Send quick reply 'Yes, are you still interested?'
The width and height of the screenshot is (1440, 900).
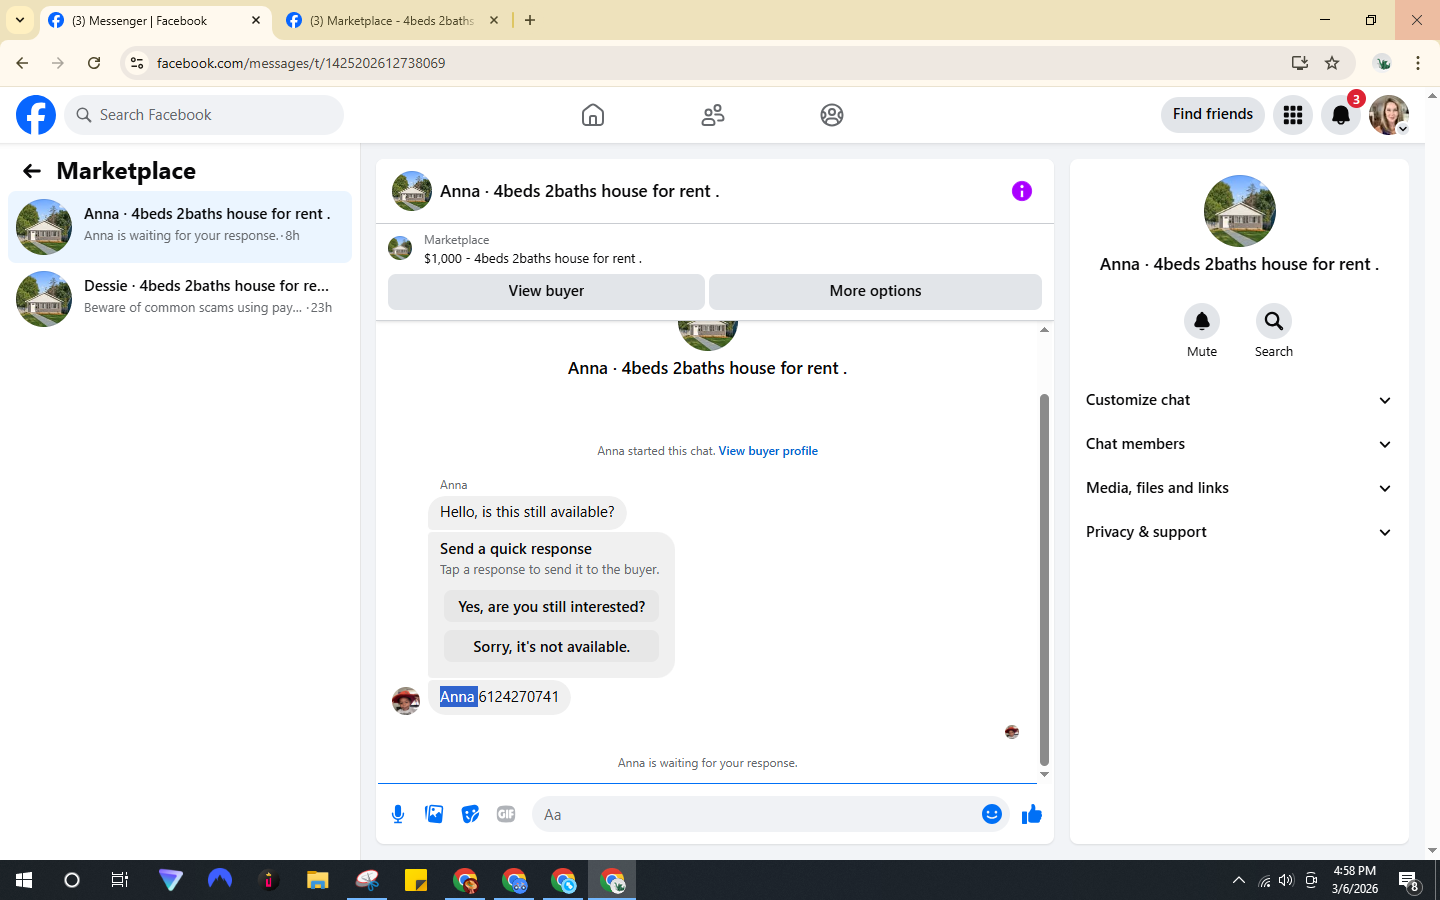(x=551, y=607)
